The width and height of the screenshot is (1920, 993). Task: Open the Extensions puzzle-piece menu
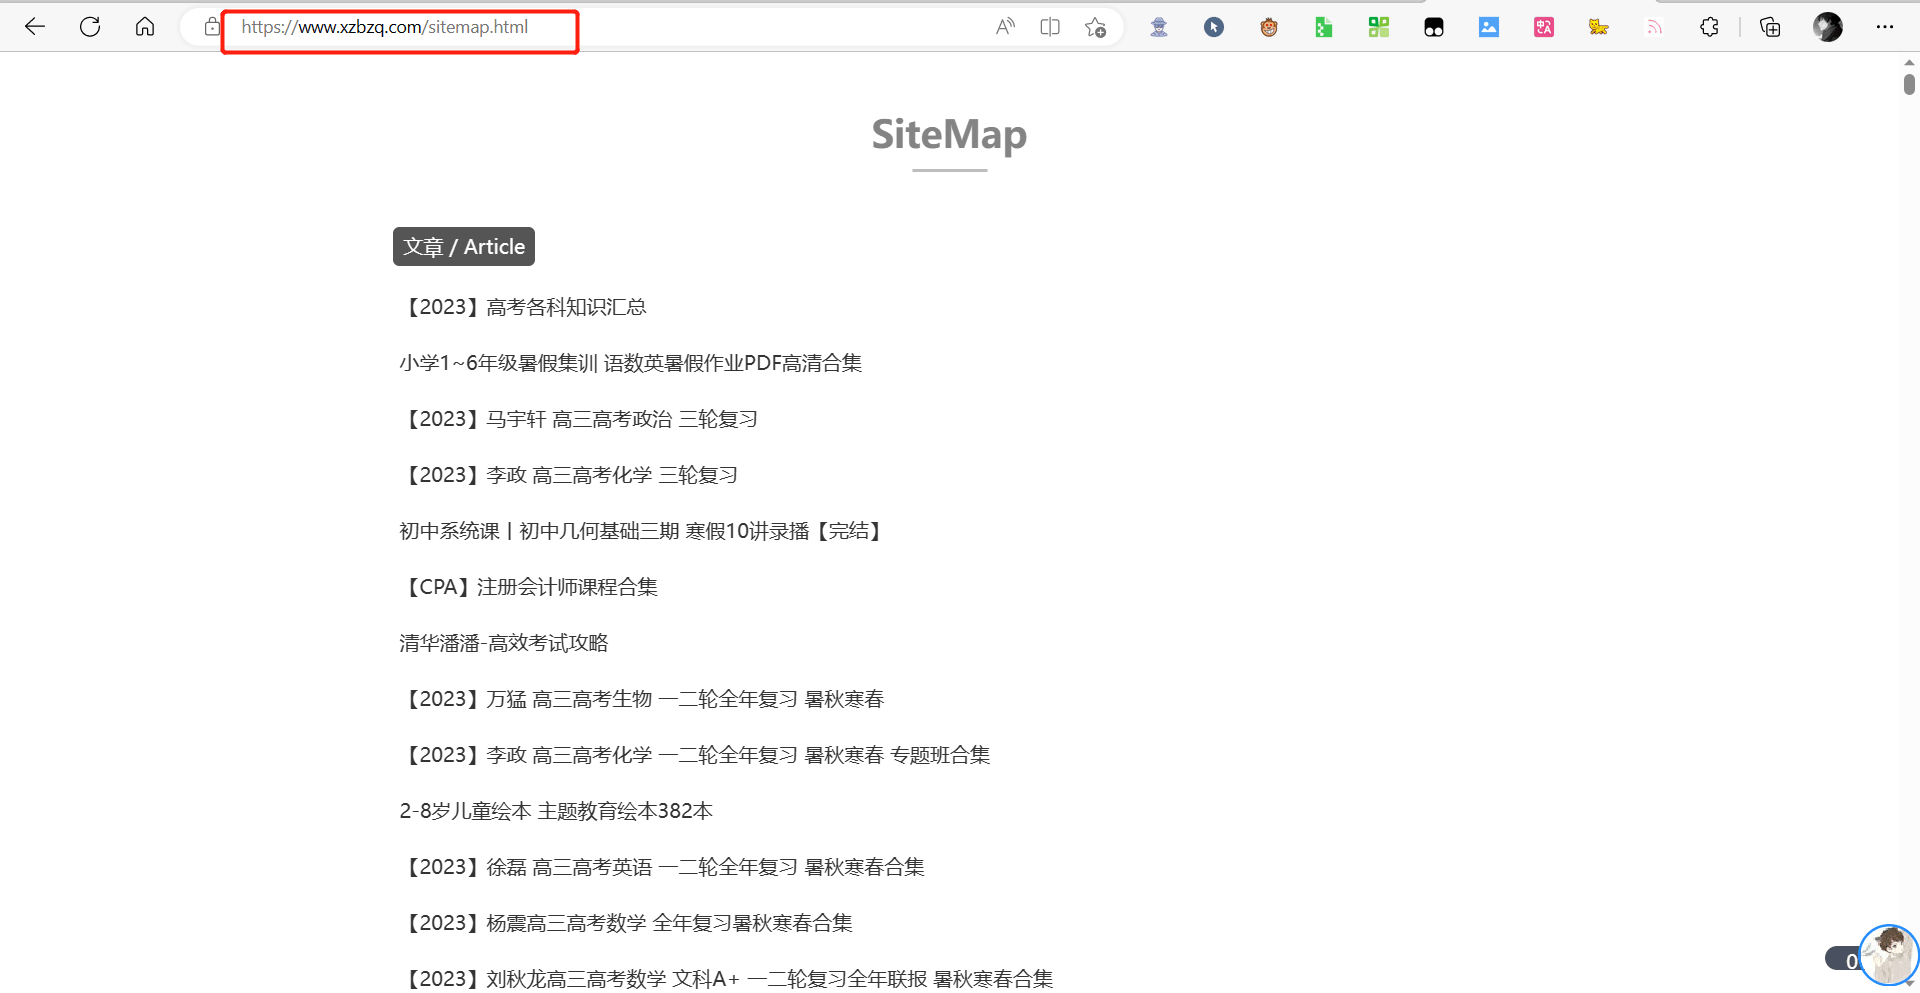tap(1709, 27)
